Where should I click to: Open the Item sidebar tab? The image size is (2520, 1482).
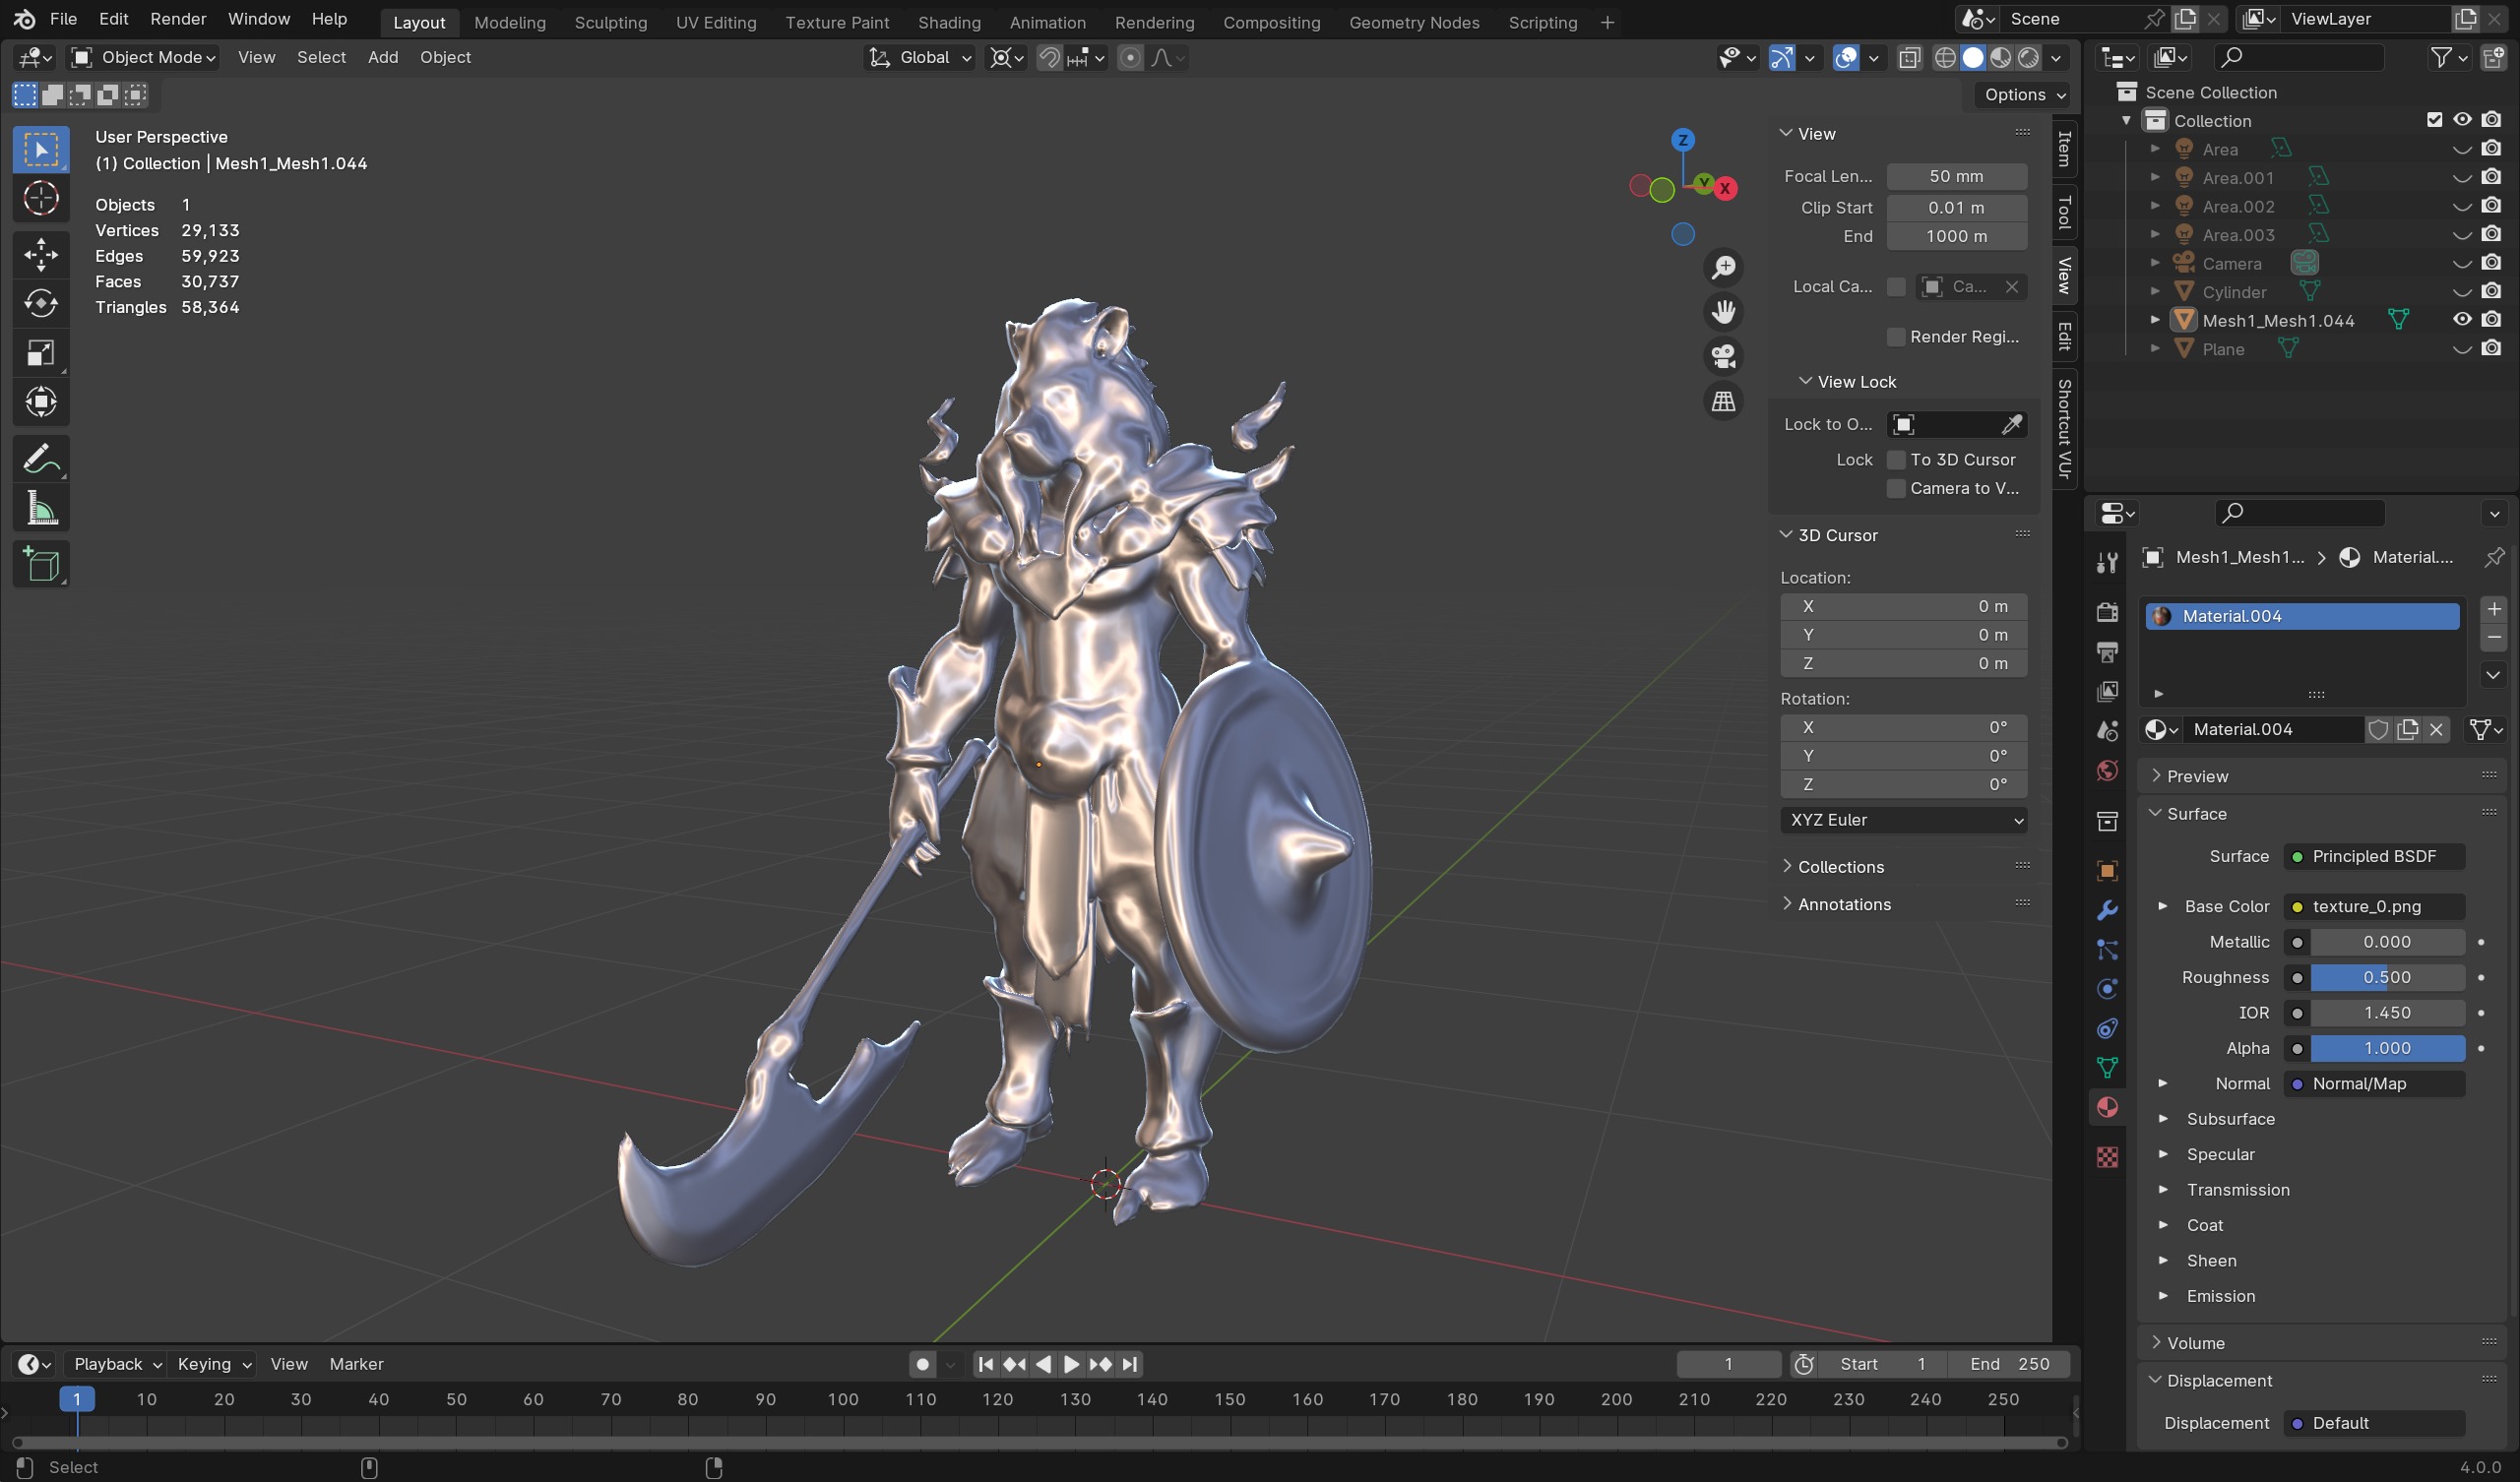(2064, 149)
